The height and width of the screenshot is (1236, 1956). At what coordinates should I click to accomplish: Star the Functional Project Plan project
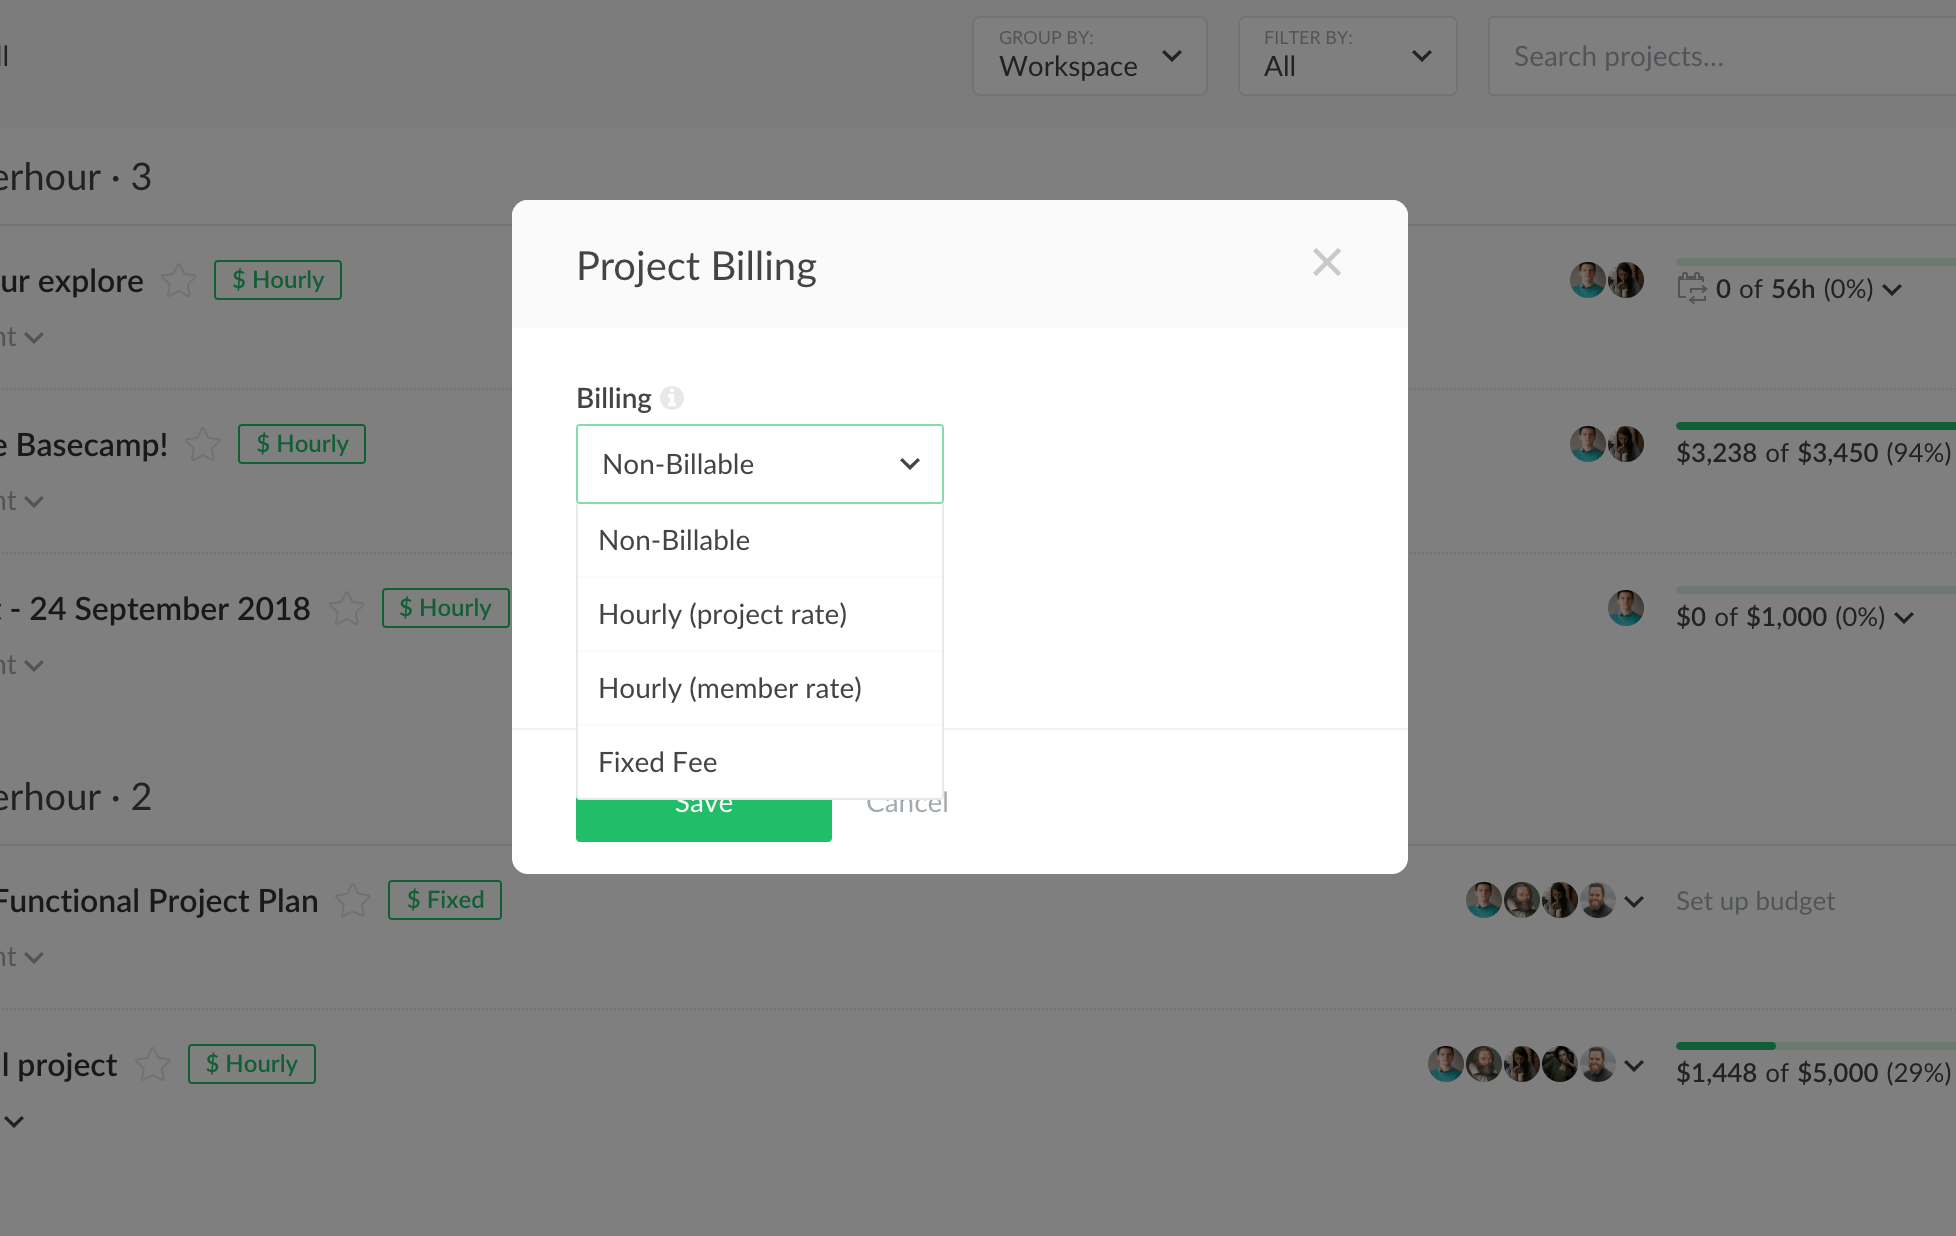point(353,901)
